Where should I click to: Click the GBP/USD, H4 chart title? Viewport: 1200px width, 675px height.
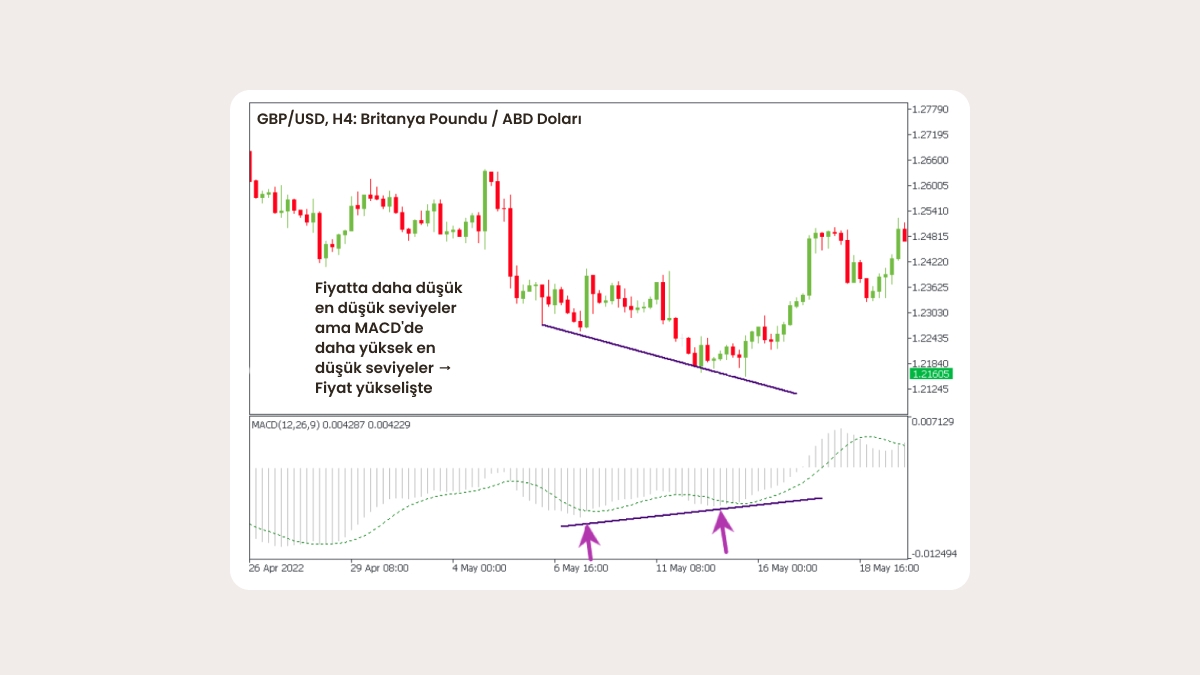pyautogui.click(x=419, y=119)
